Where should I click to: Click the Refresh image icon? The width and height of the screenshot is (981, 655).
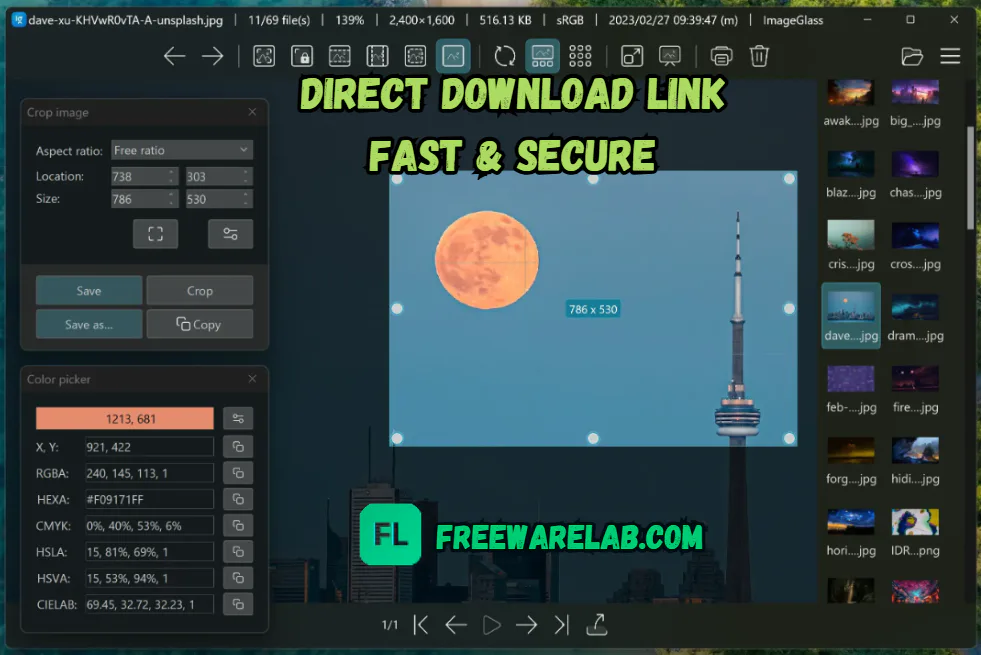[x=505, y=56]
